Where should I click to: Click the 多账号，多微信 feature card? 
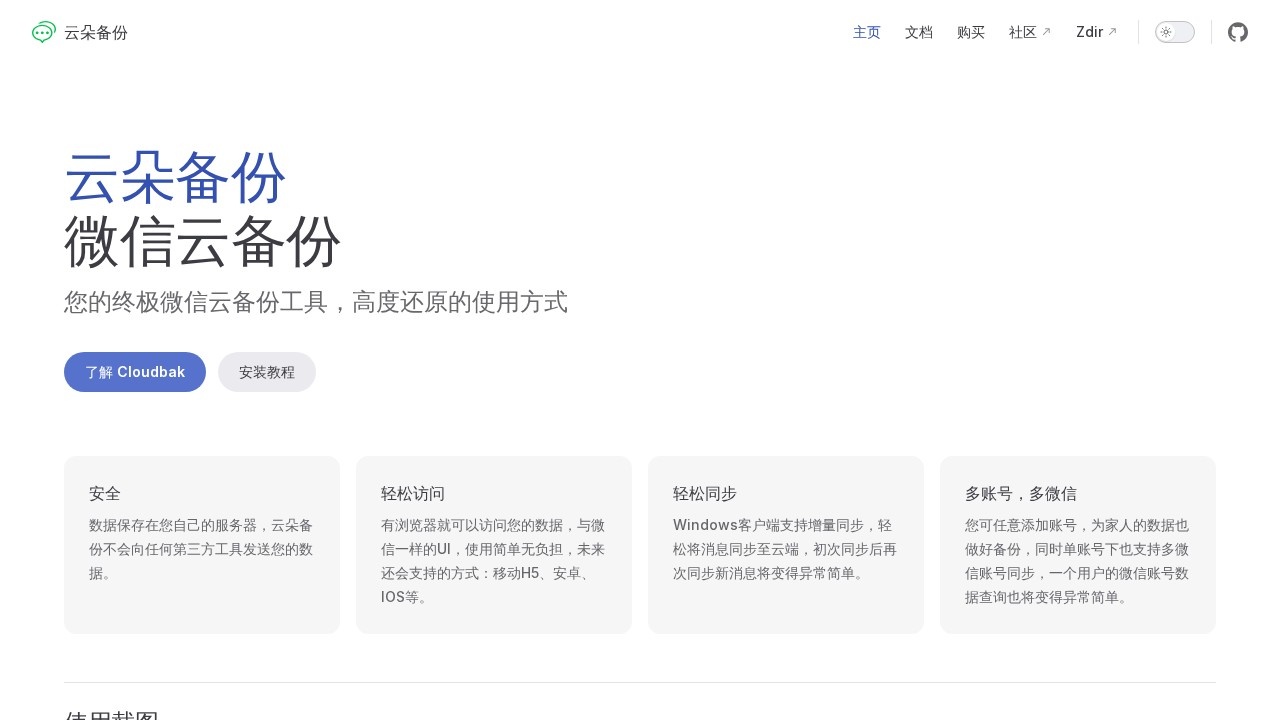[1078, 544]
